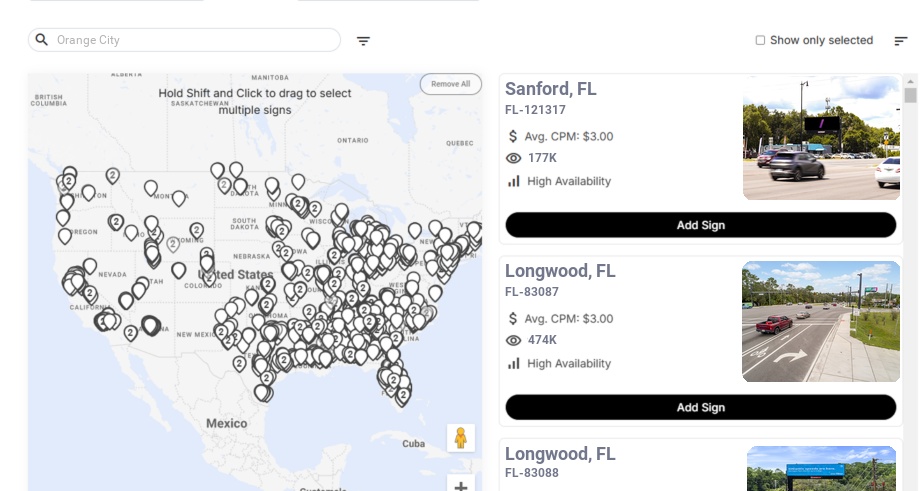Add the Longwood FL-83087 sign
Viewport: 920px width, 491px height.
[x=700, y=407]
